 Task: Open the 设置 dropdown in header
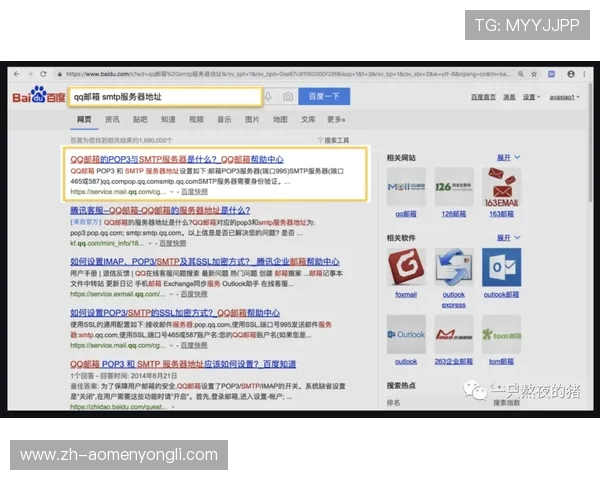tap(532, 97)
